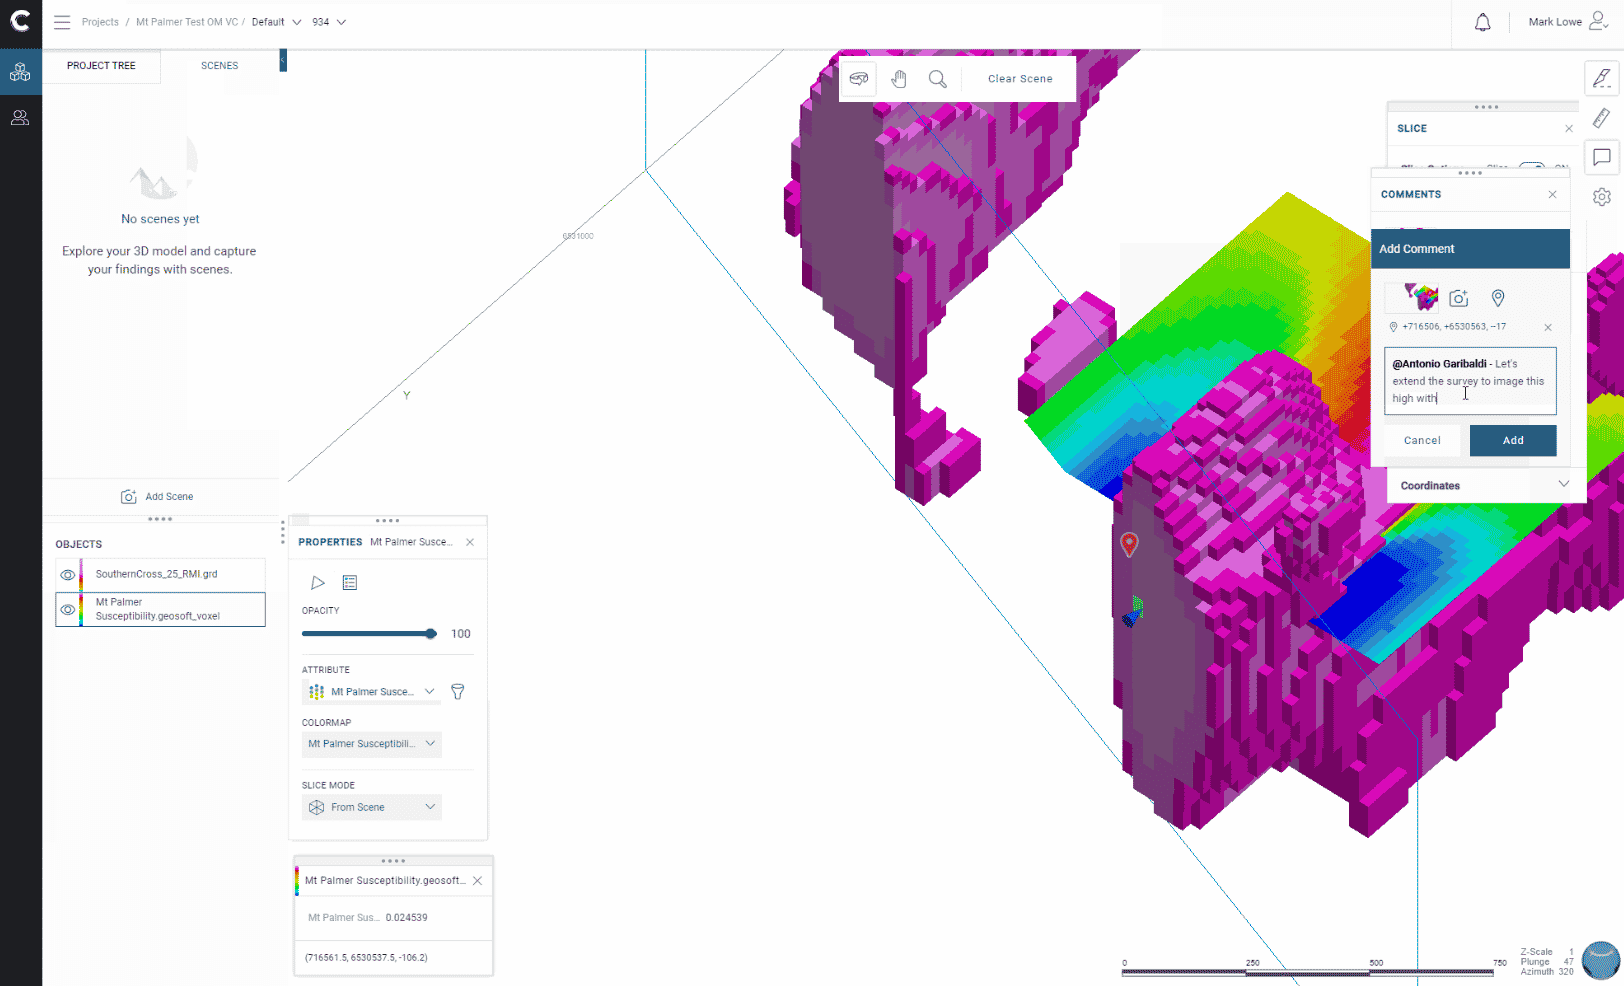Open the Slice Mode From Scene dropdown
This screenshot has width=1624, height=986.
coord(372,808)
